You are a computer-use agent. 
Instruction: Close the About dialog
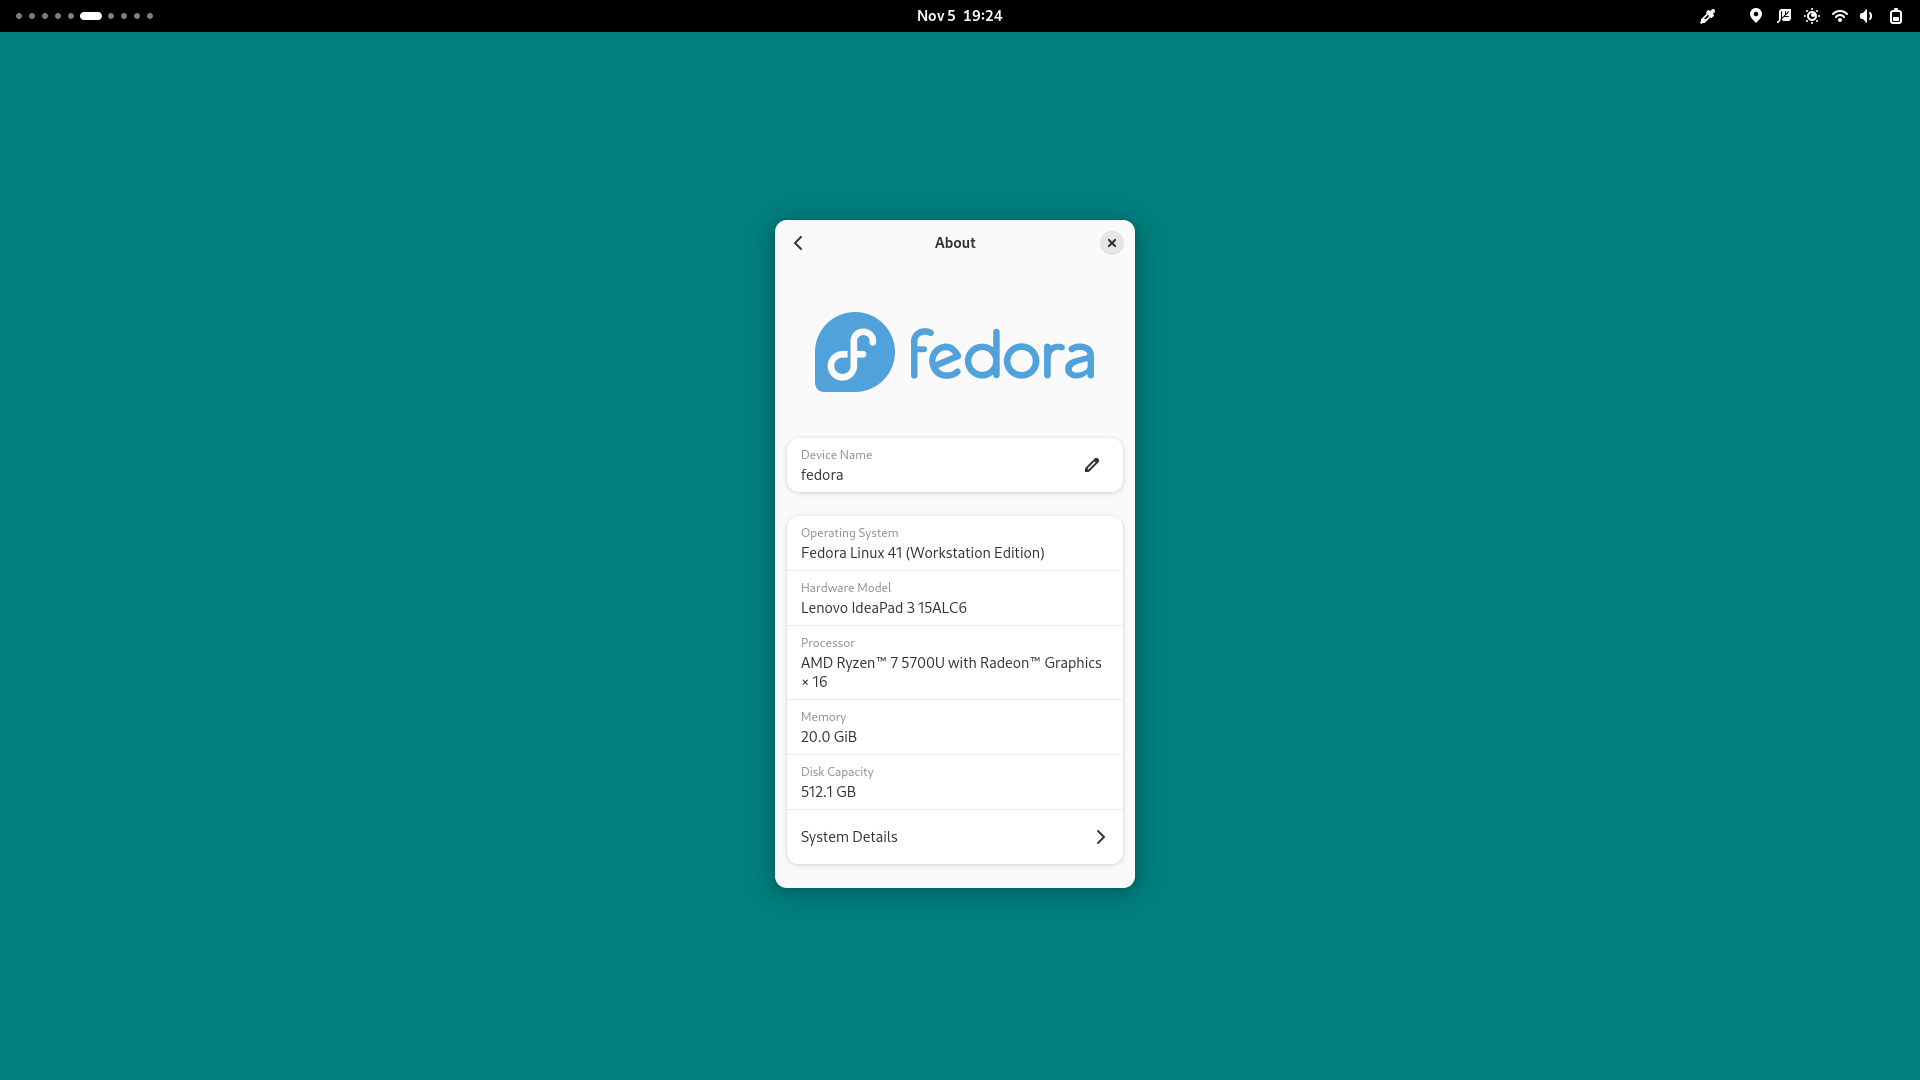point(1111,243)
